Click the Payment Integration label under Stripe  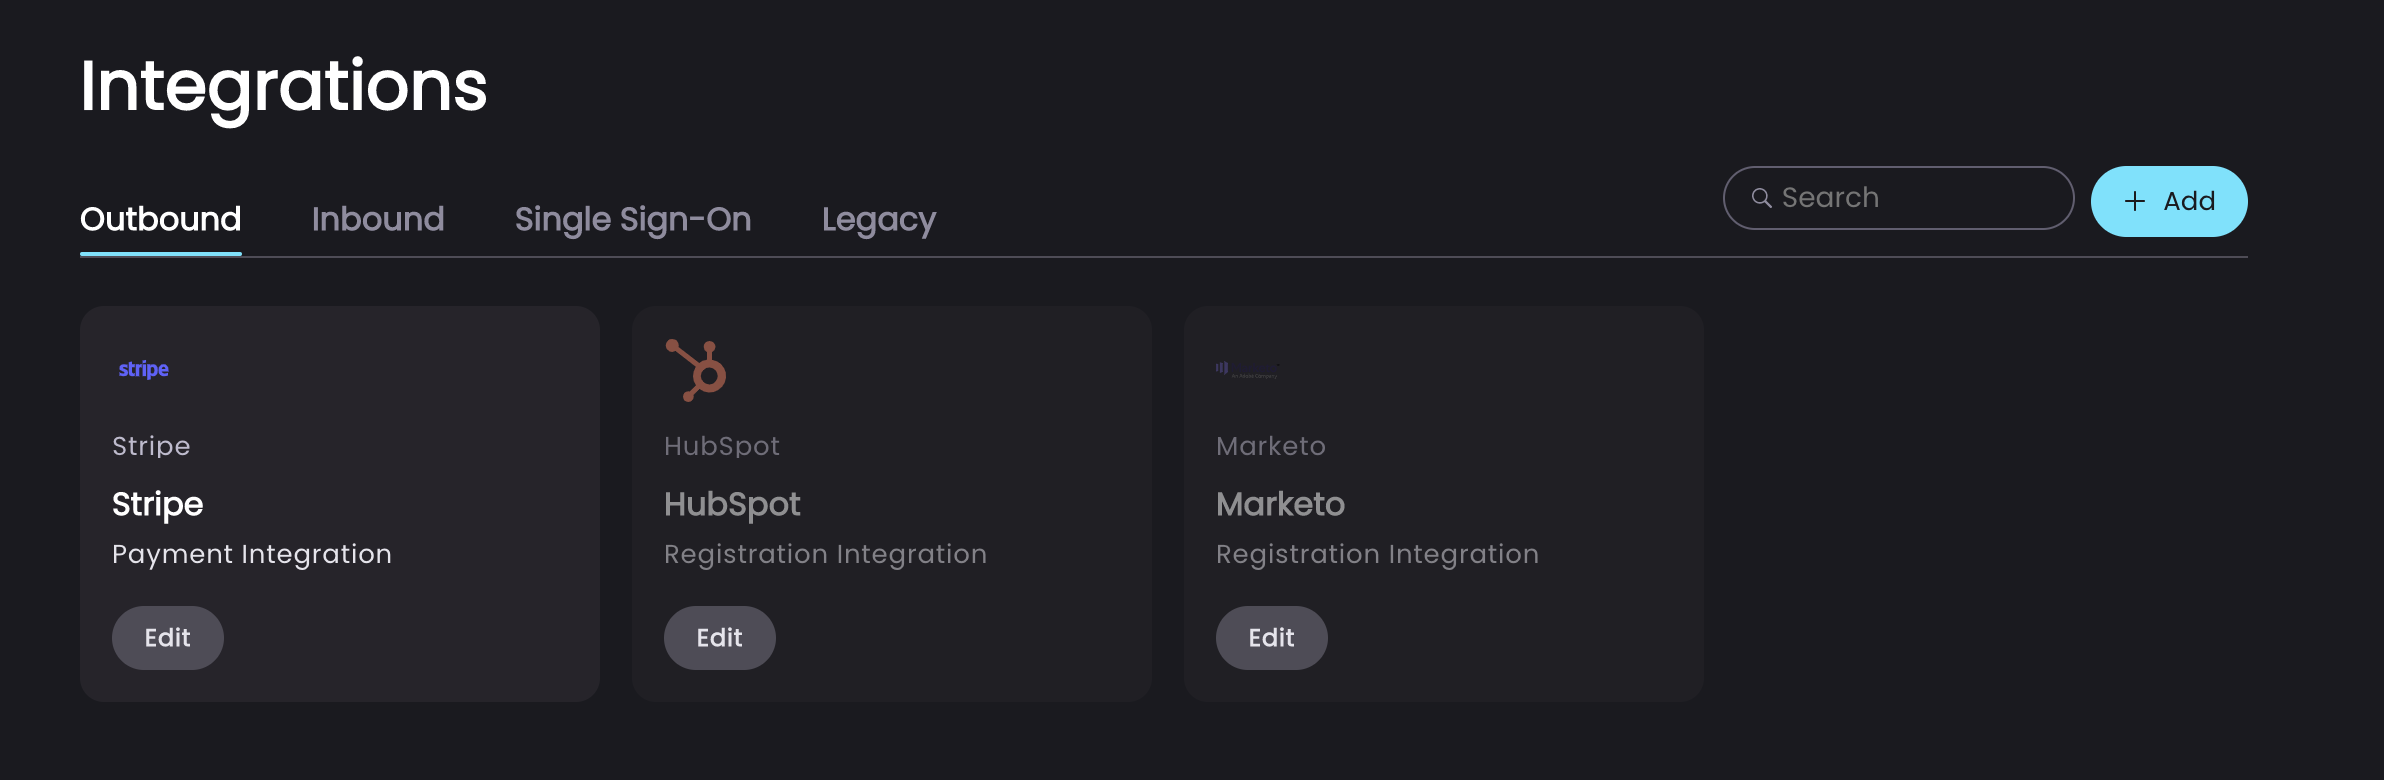tap(252, 554)
